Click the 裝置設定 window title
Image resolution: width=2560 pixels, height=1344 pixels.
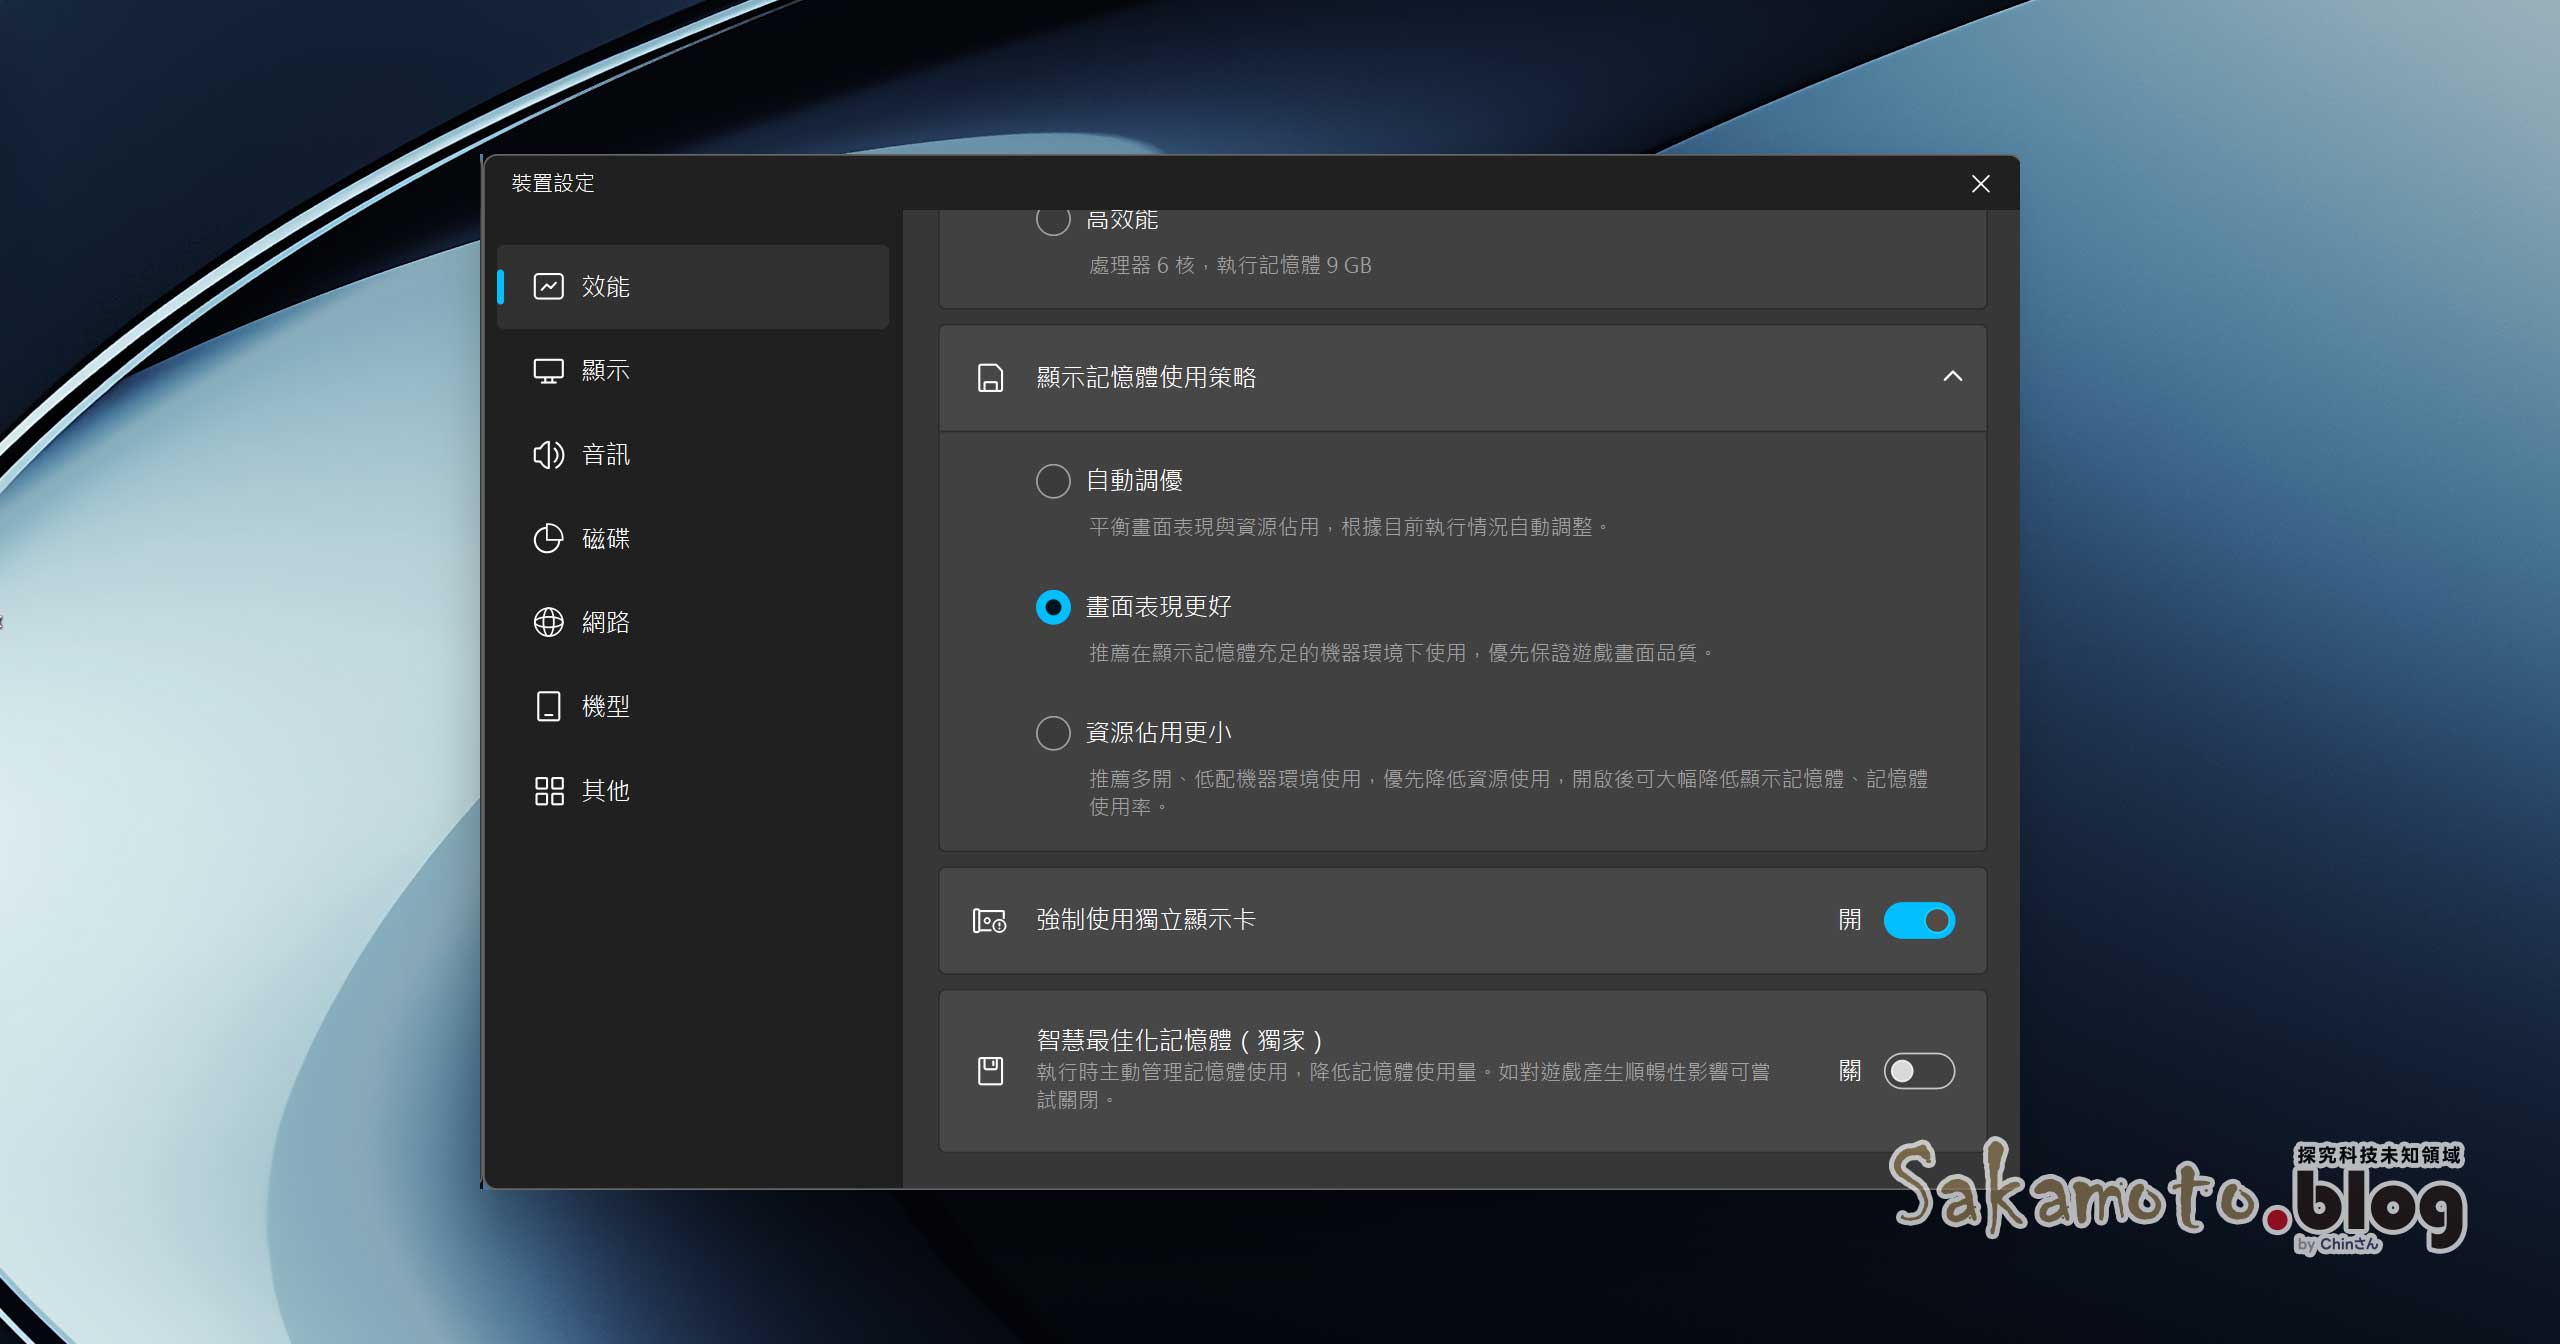click(x=553, y=184)
